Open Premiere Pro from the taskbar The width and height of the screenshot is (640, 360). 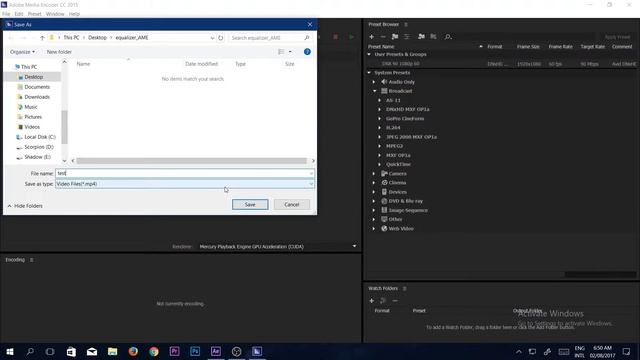pyautogui.click(x=174, y=351)
